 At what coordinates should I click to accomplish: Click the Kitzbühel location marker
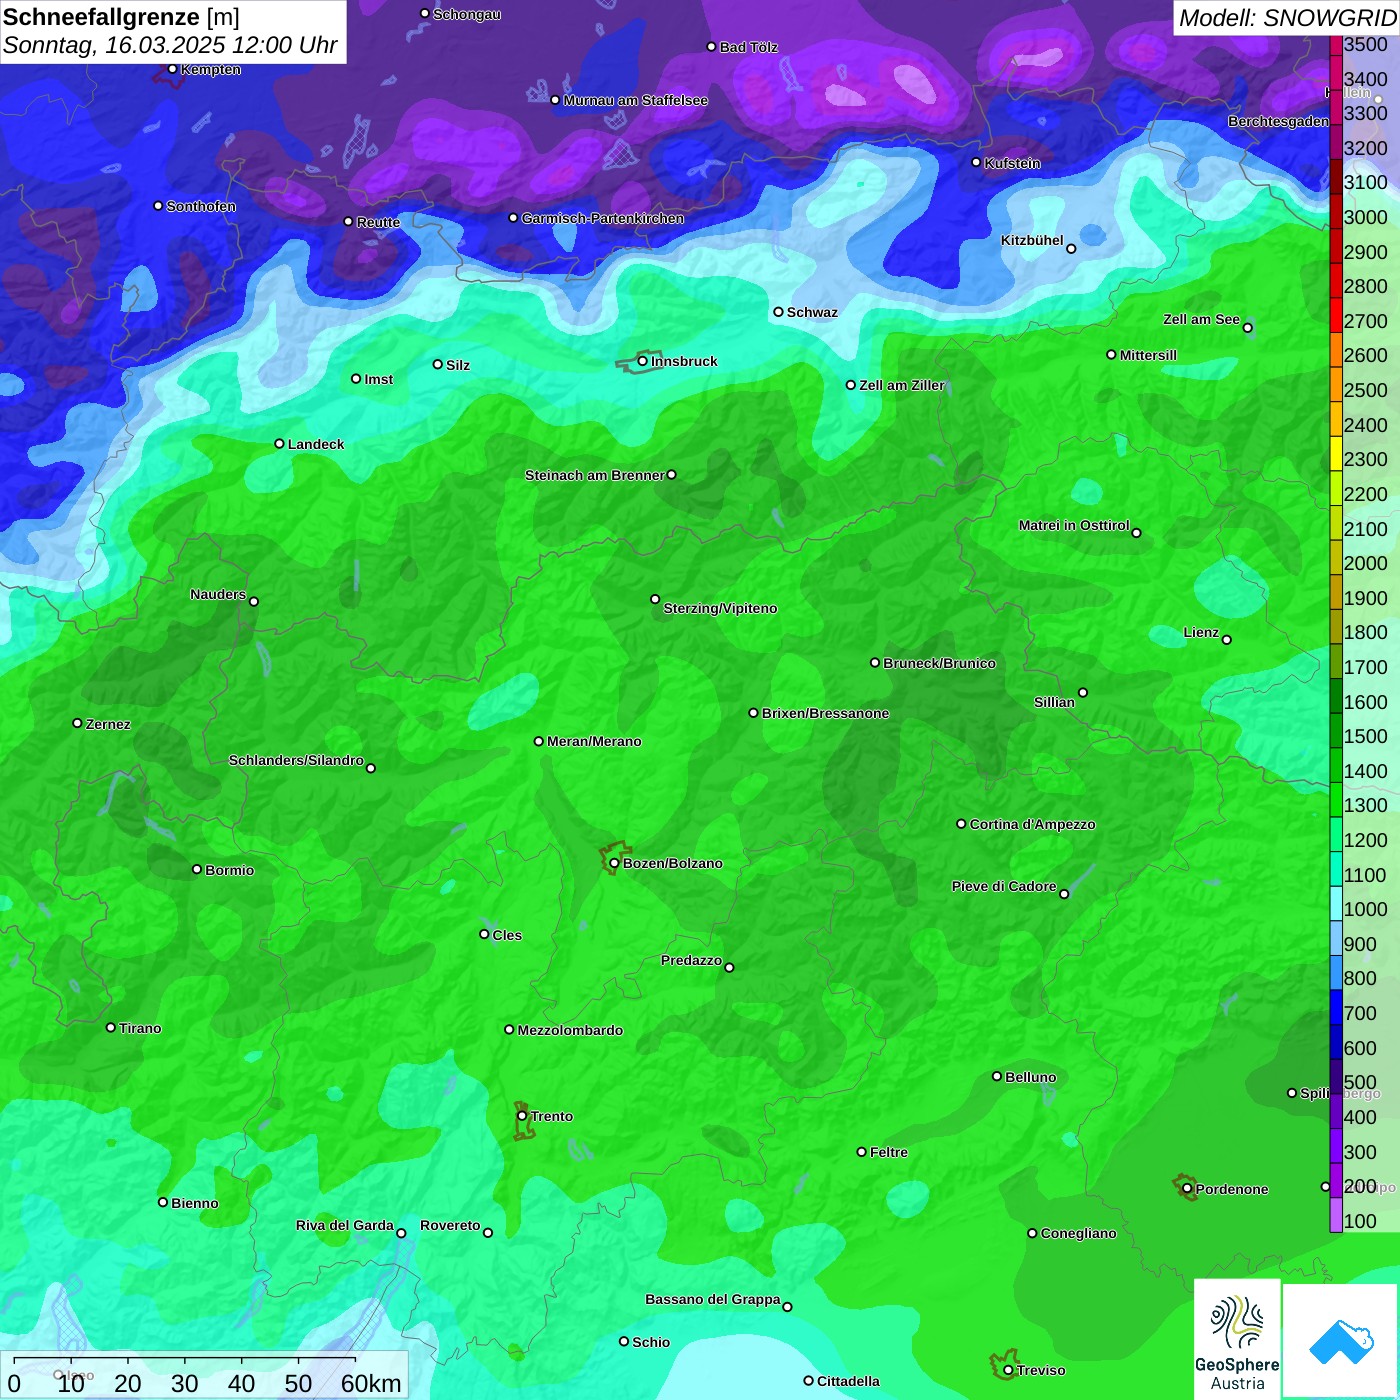tap(1071, 249)
